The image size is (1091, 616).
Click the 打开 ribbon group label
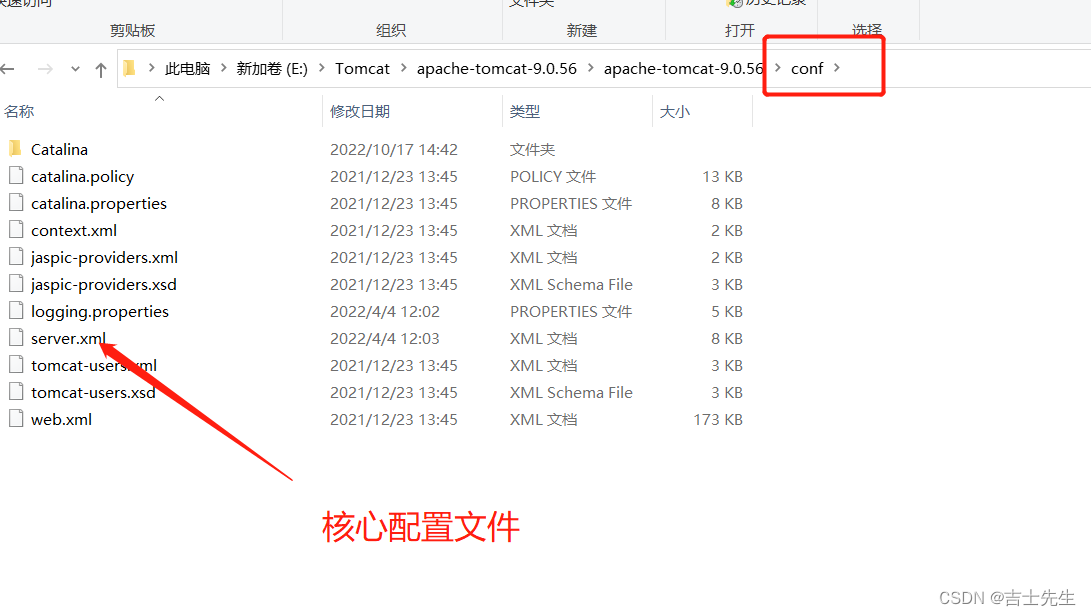point(740,31)
